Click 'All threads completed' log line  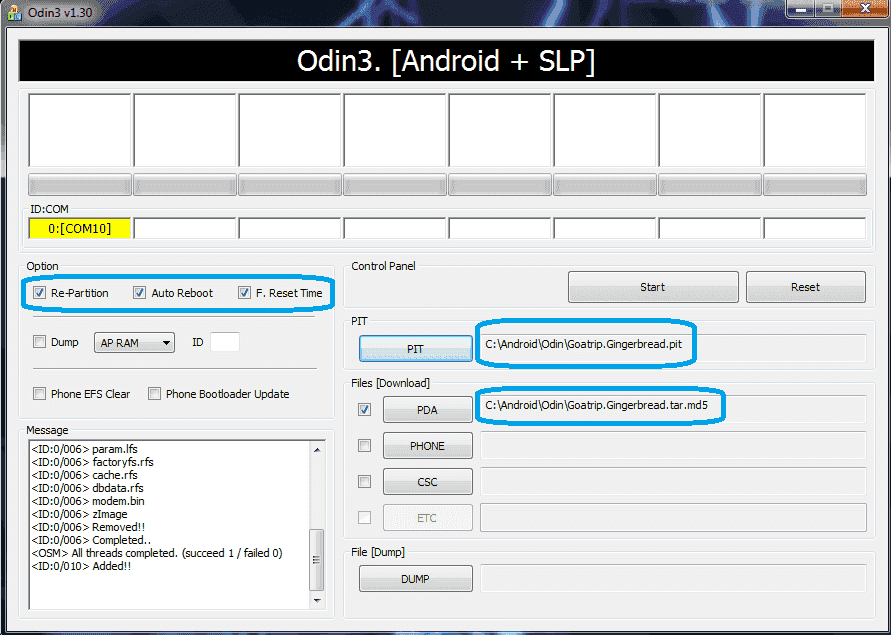157,553
